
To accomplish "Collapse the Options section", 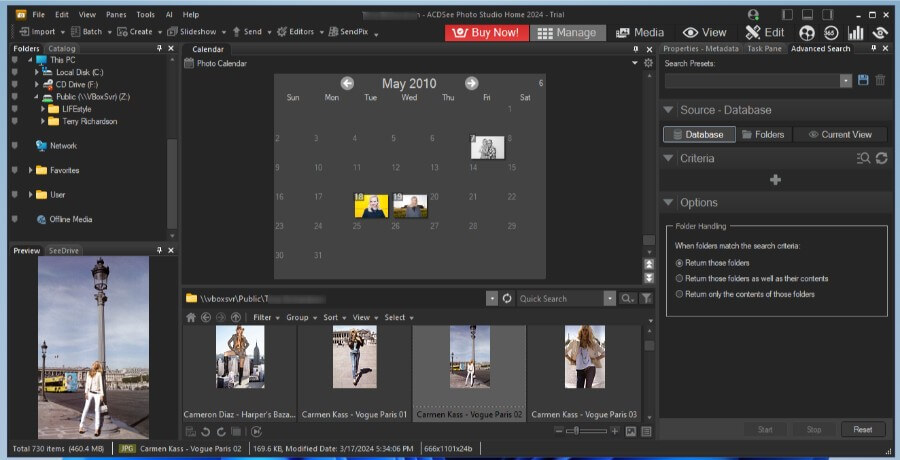I will pyautogui.click(x=669, y=203).
